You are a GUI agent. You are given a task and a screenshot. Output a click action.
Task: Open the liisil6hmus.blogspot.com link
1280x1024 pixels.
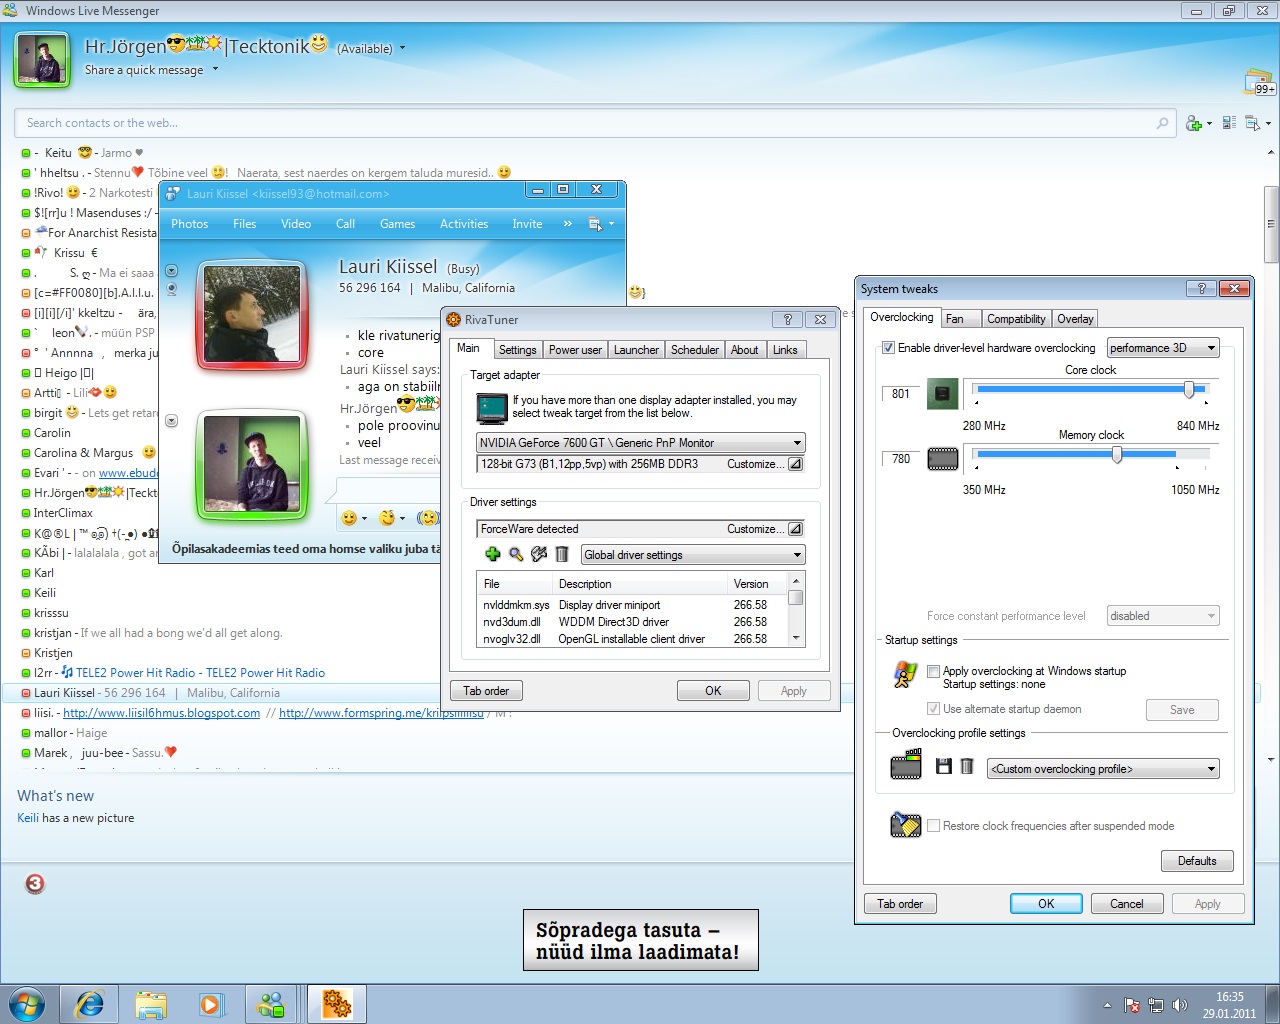[x=161, y=713]
